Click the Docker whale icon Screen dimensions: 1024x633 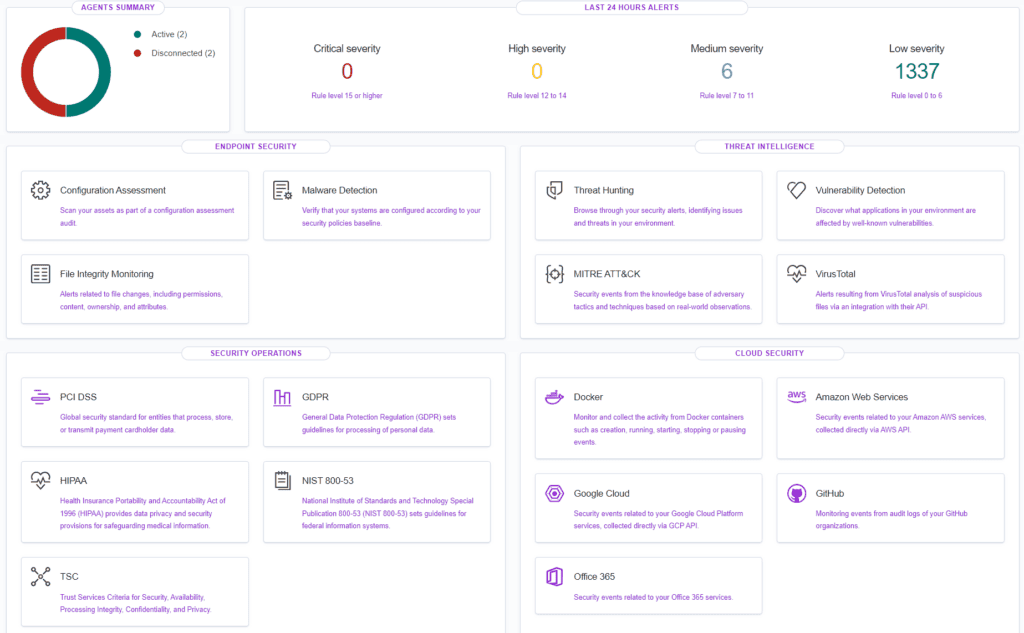tap(553, 396)
